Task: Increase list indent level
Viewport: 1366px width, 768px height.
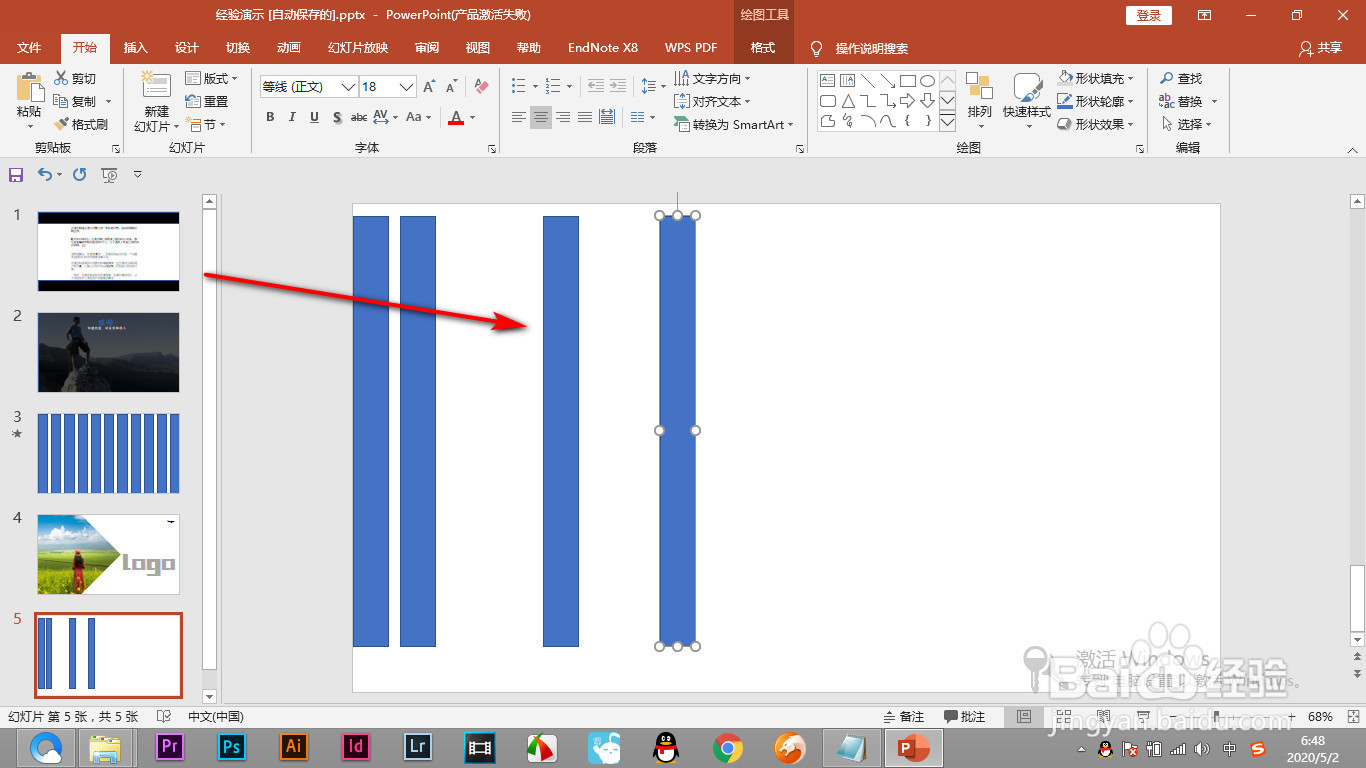Action: (x=618, y=87)
